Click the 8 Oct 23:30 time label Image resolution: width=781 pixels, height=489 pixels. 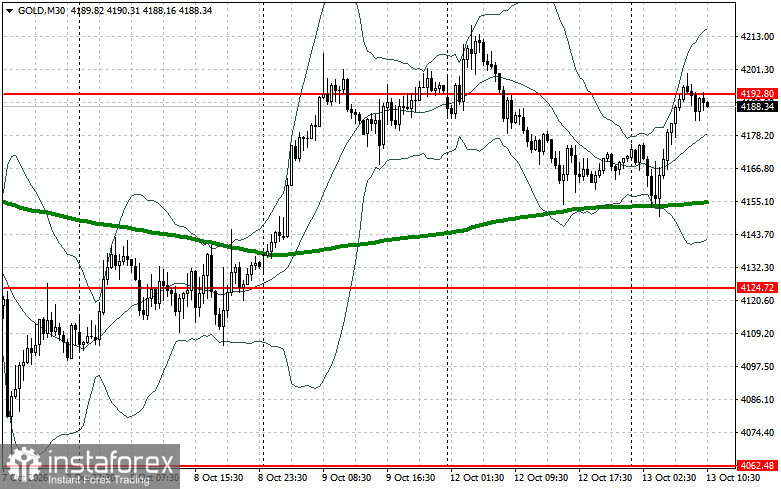click(282, 478)
